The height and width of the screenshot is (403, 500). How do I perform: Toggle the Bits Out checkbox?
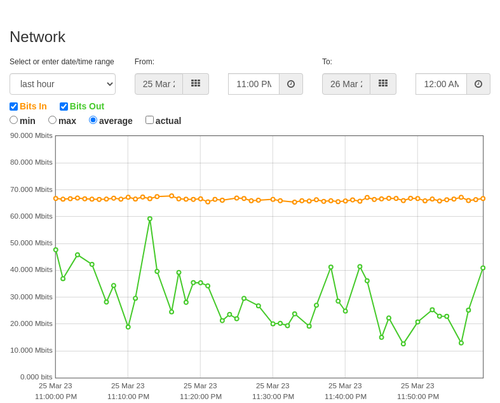point(64,106)
